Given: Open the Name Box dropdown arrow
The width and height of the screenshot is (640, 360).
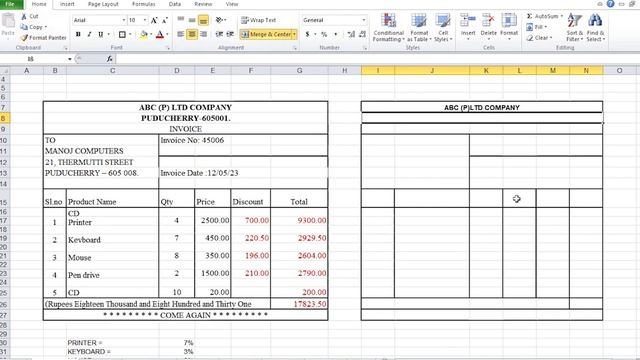Looking at the screenshot, I should tap(70, 59).
